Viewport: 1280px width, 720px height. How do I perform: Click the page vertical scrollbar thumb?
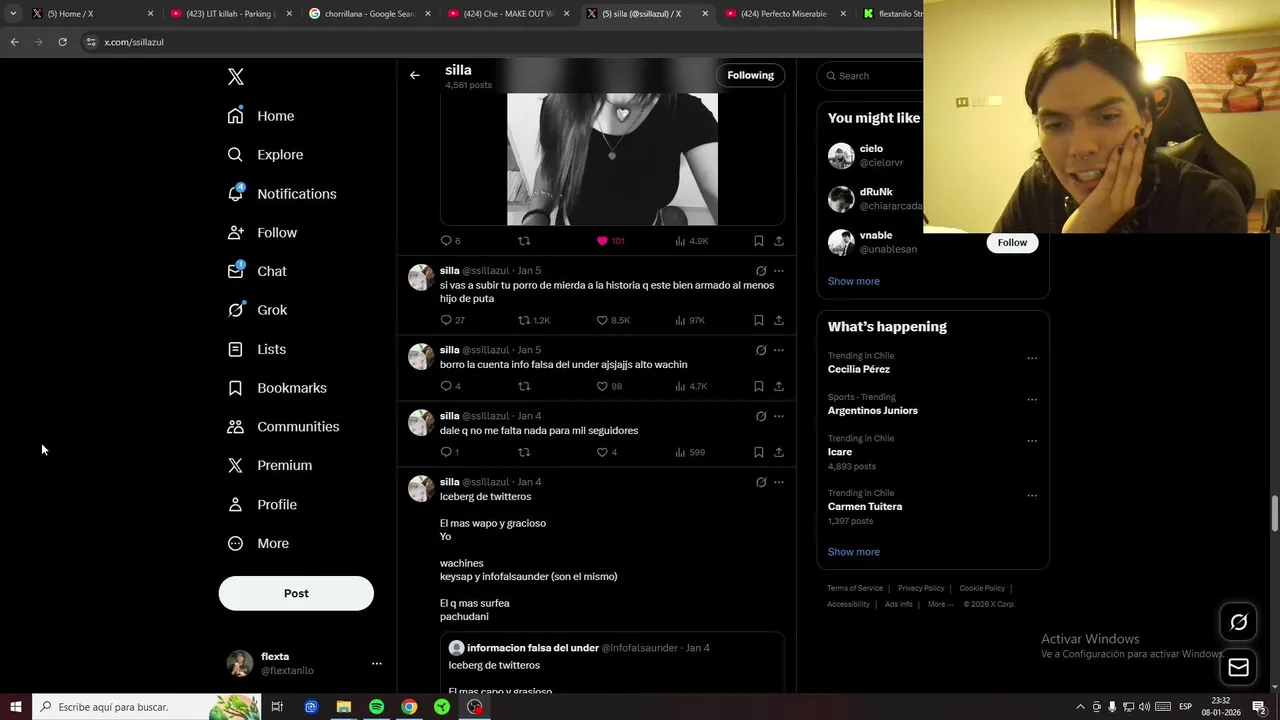(x=1275, y=514)
